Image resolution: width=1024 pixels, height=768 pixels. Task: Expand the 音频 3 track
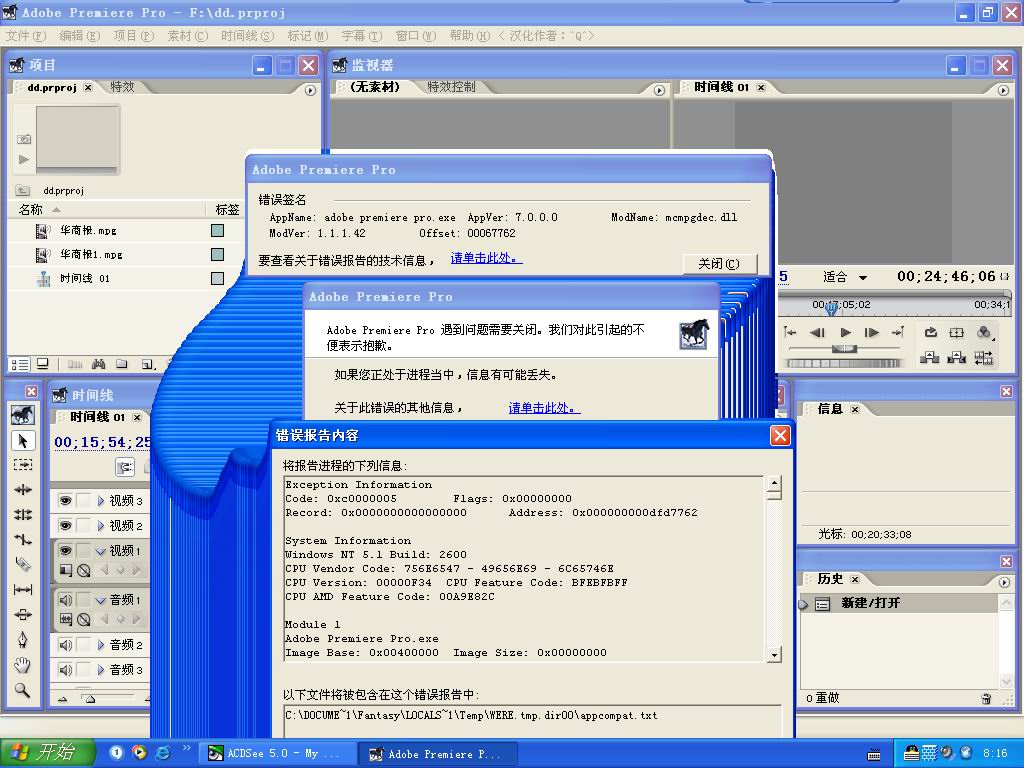pyautogui.click(x=101, y=670)
